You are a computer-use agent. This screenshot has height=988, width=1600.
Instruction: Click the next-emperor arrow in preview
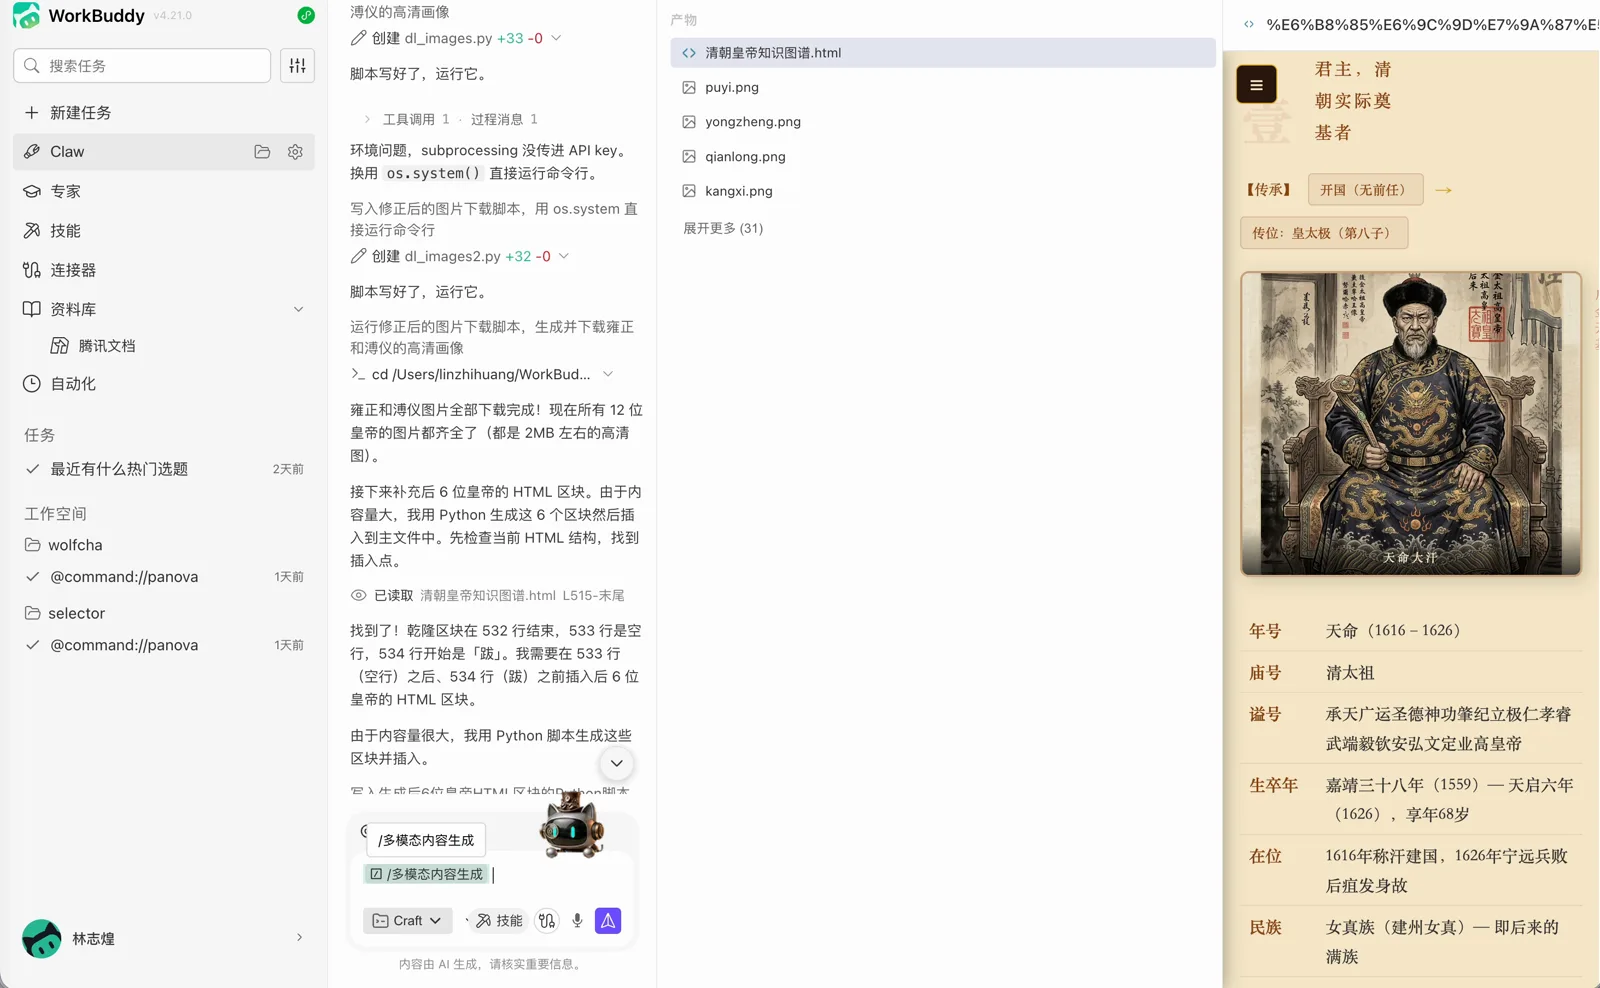1443,190
